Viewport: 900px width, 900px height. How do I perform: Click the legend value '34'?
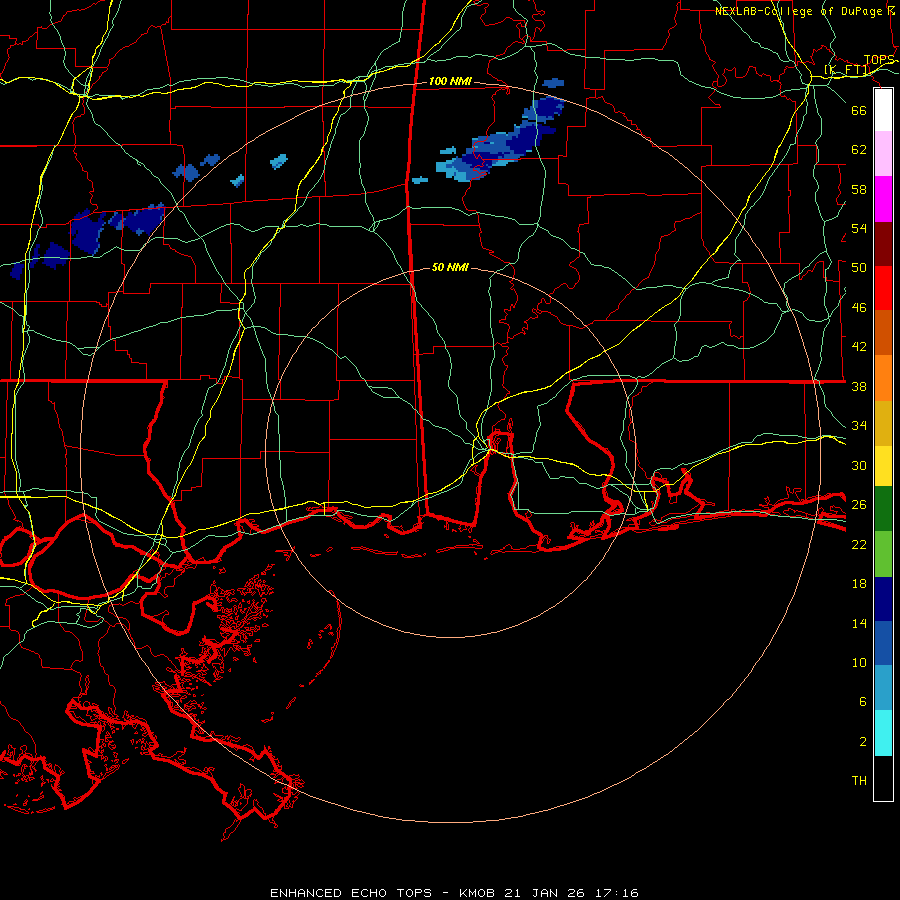[859, 426]
